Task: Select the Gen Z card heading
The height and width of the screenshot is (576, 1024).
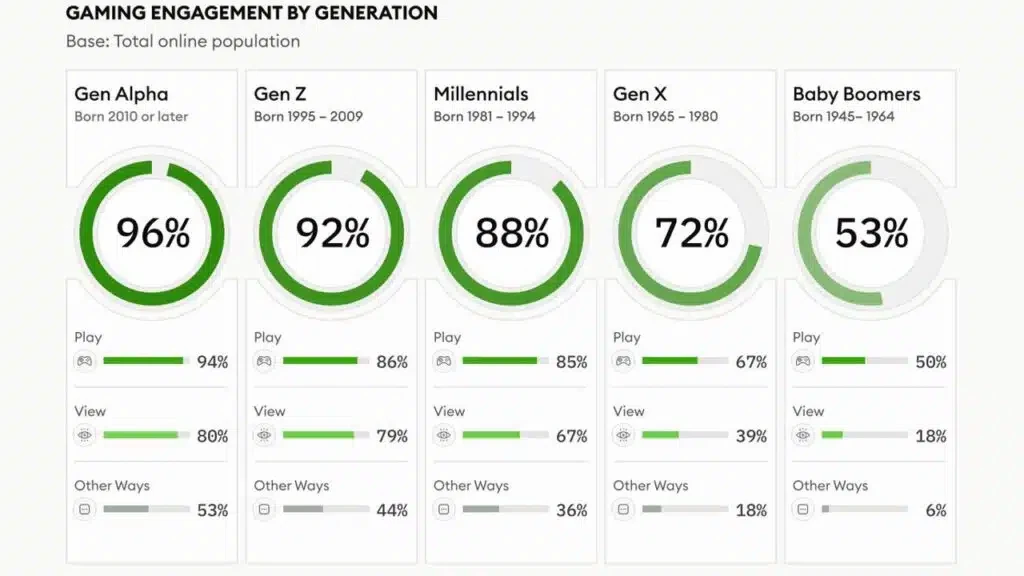Action: click(280, 94)
